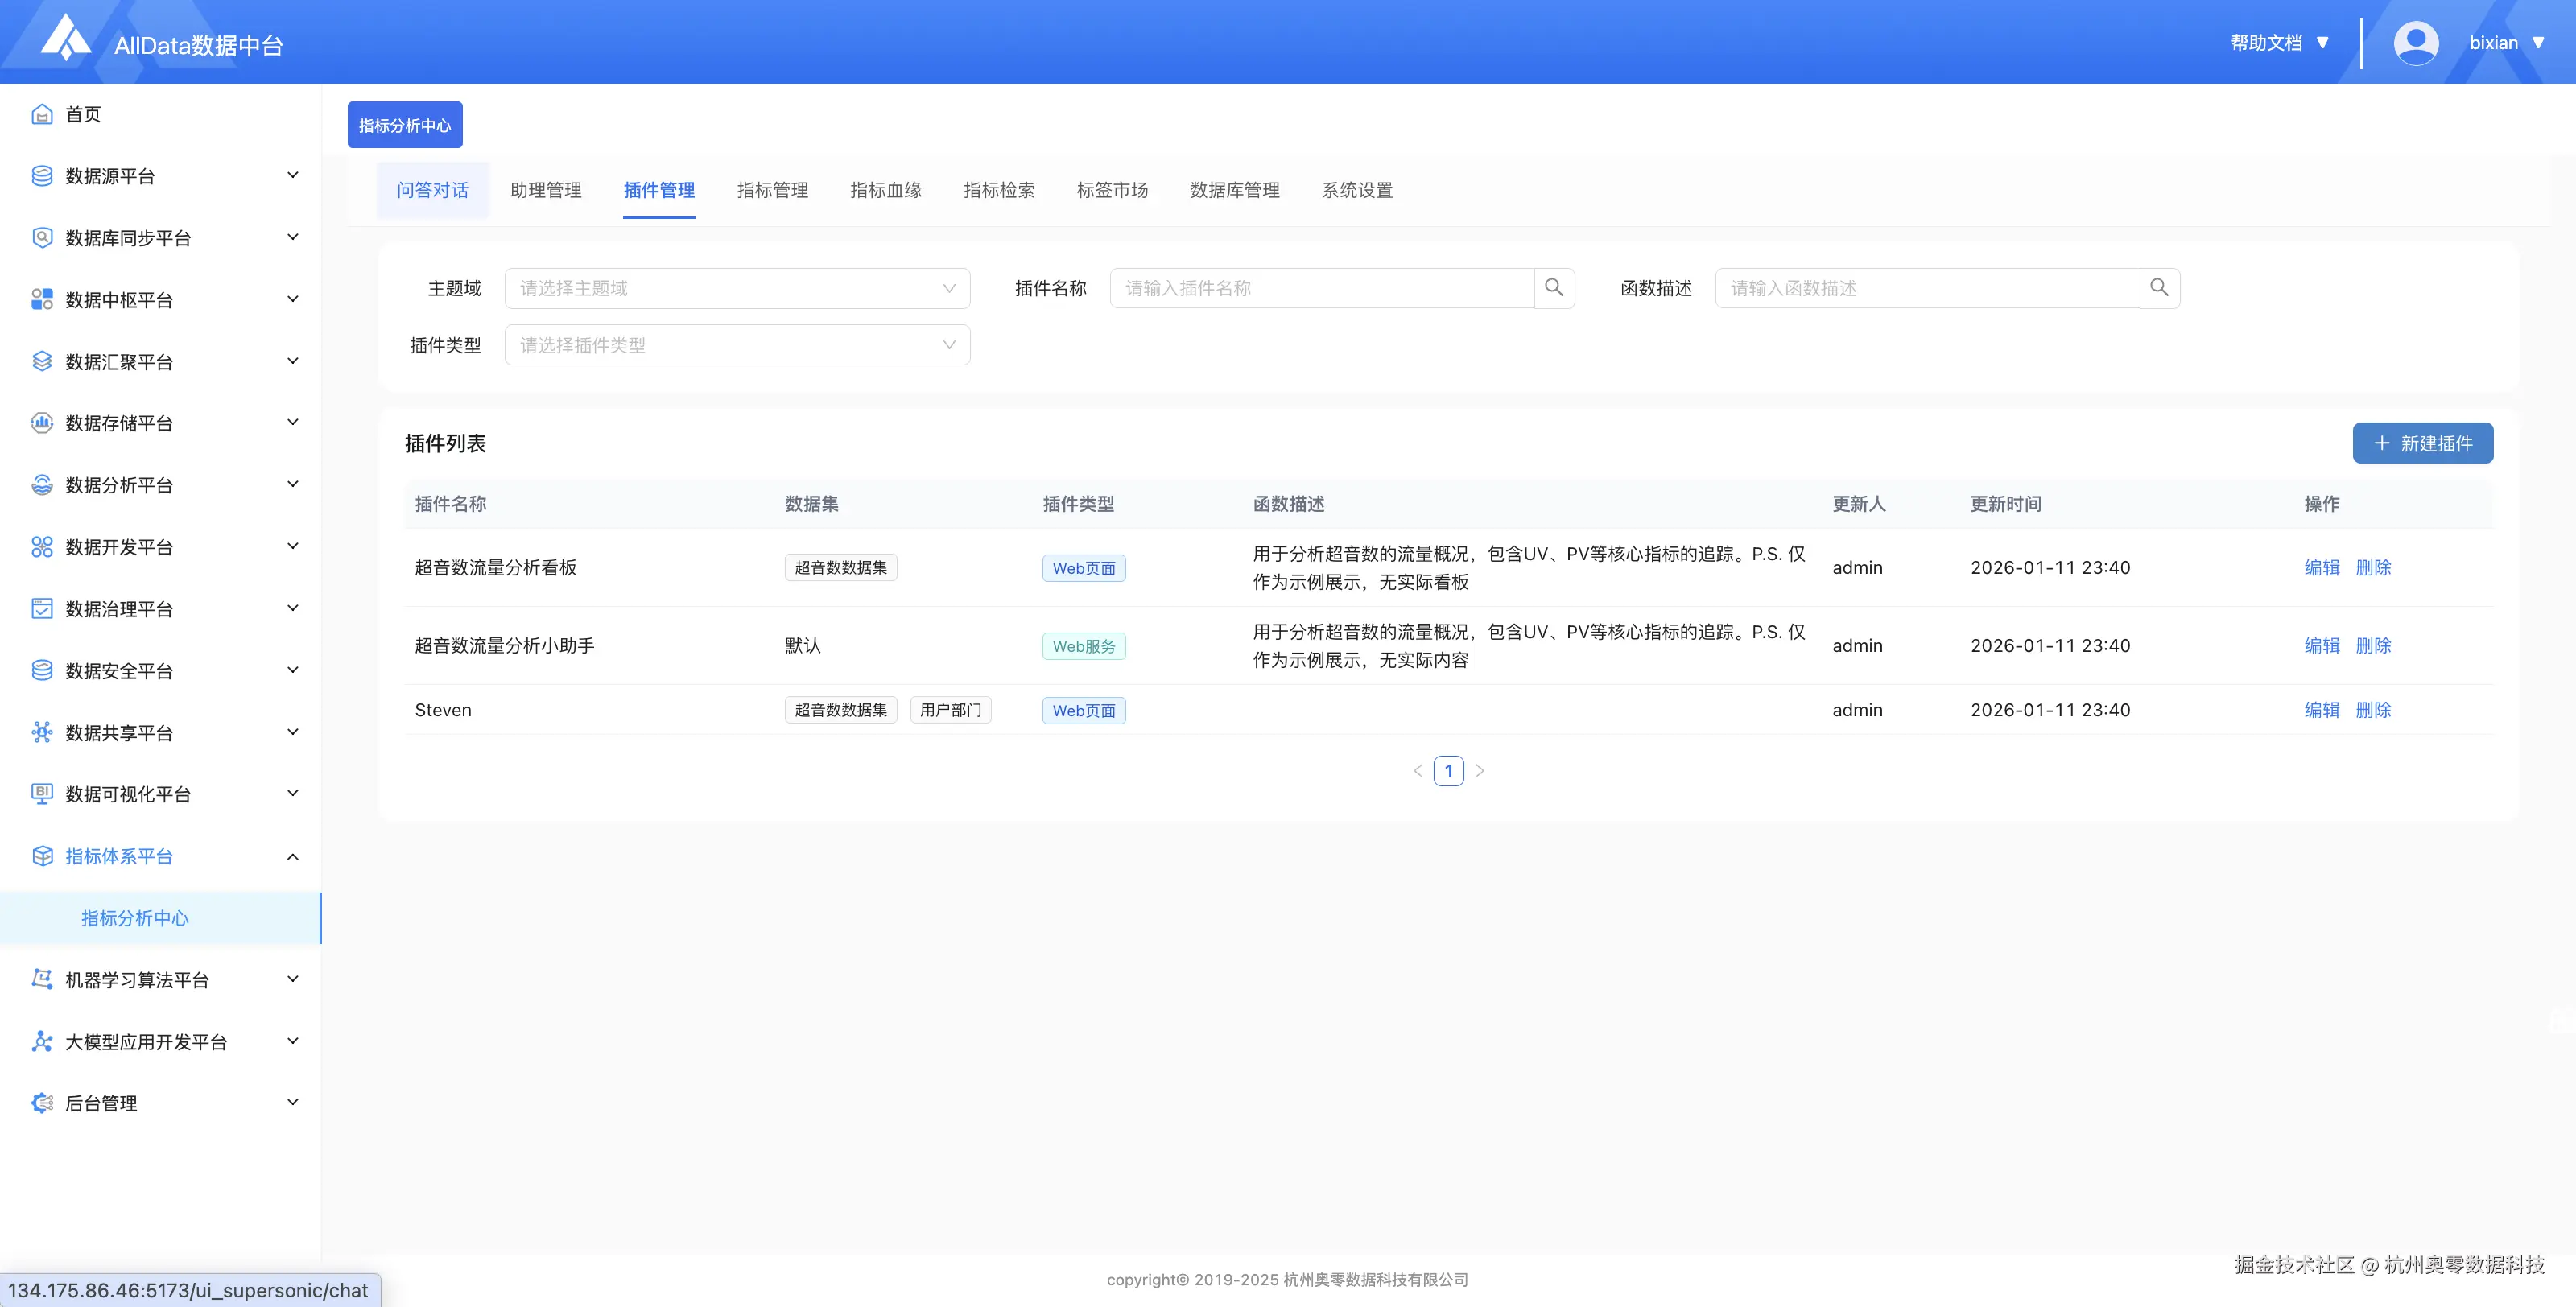Click the backend management gear icon
Image resolution: width=2576 pixels, height=1307 pixels.
tap(42, 1103)
